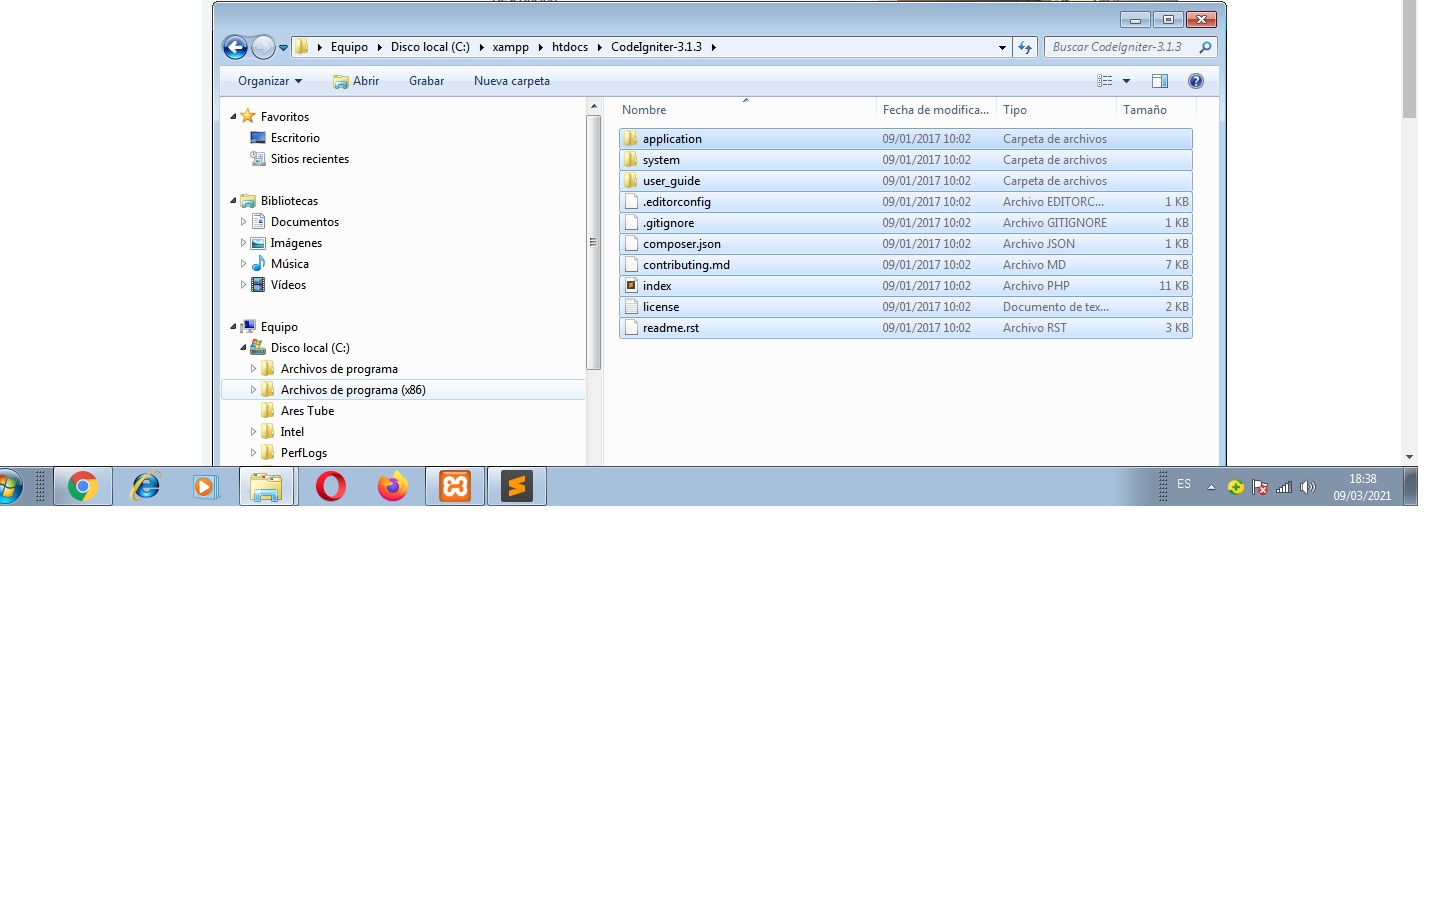Open XAMPP control panel from taskbar
Viewport: 1440px width, 900px height.
click(455, 487)
